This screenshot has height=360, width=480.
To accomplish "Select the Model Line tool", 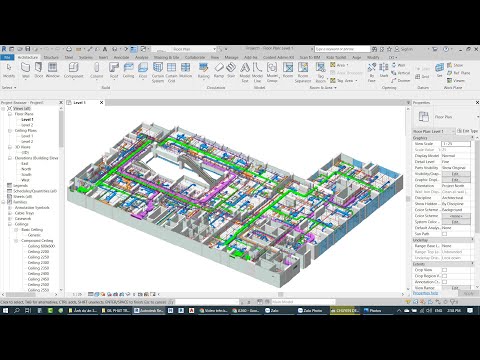I will pos(257,72).
